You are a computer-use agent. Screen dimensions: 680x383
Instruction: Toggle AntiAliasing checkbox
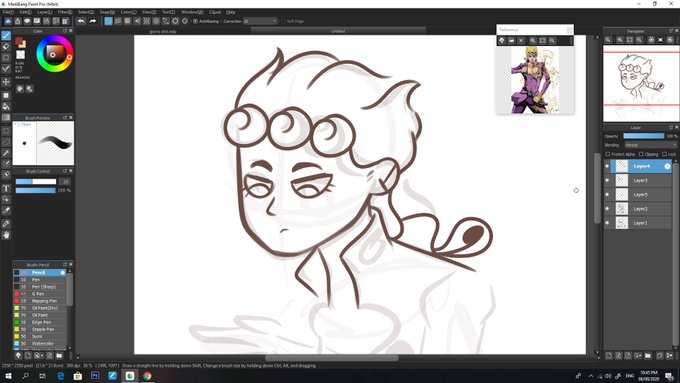195,21
